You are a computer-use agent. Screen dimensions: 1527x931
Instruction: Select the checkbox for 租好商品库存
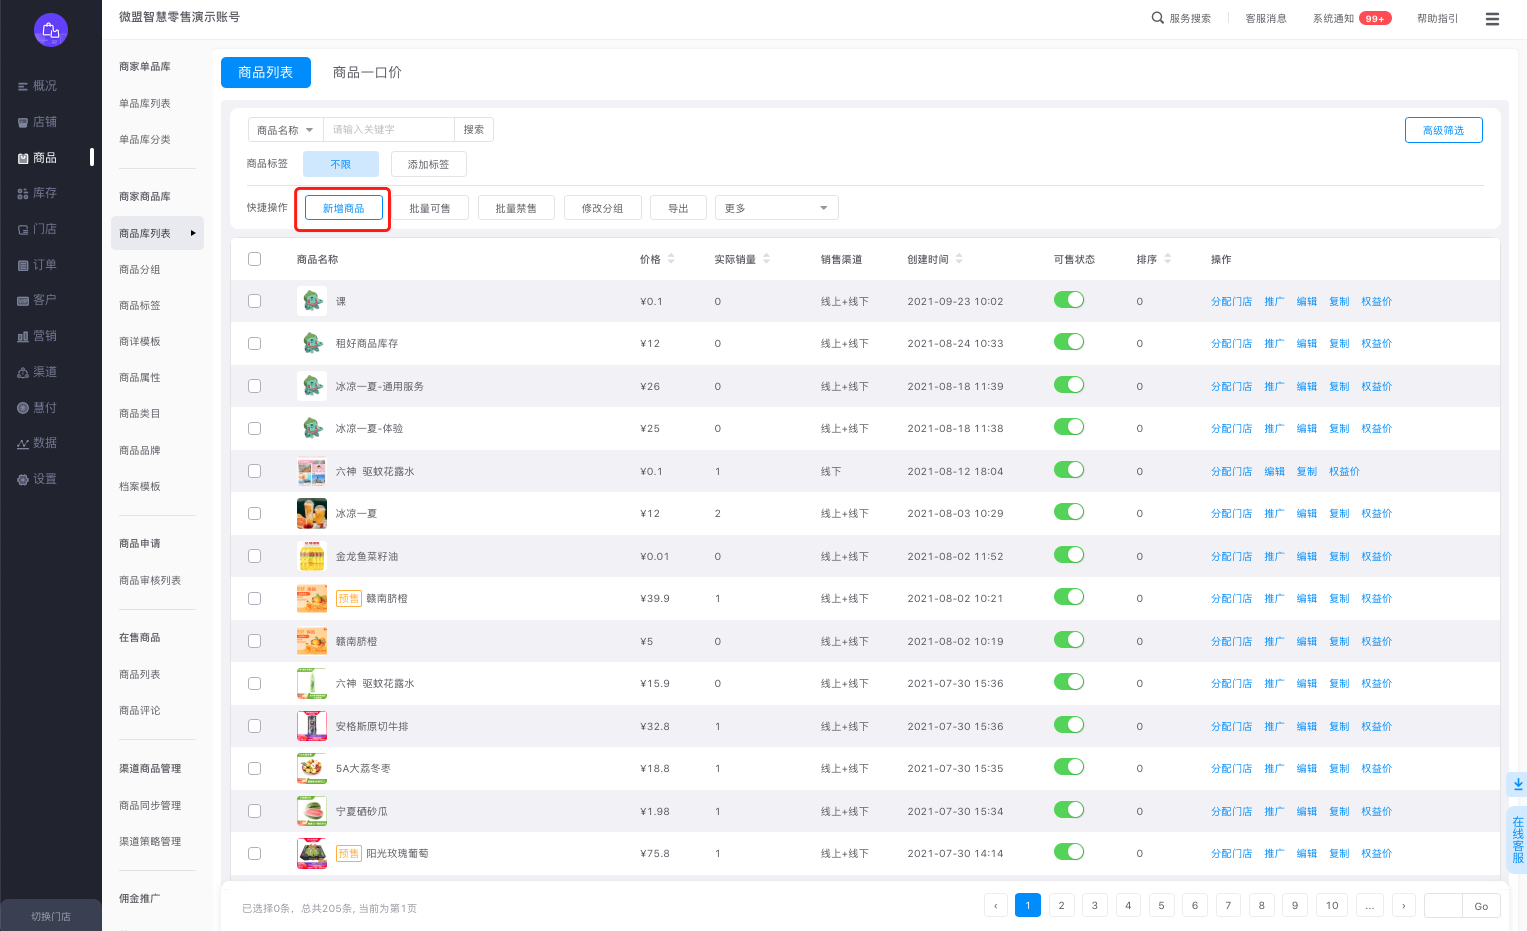tap(254, 344)
